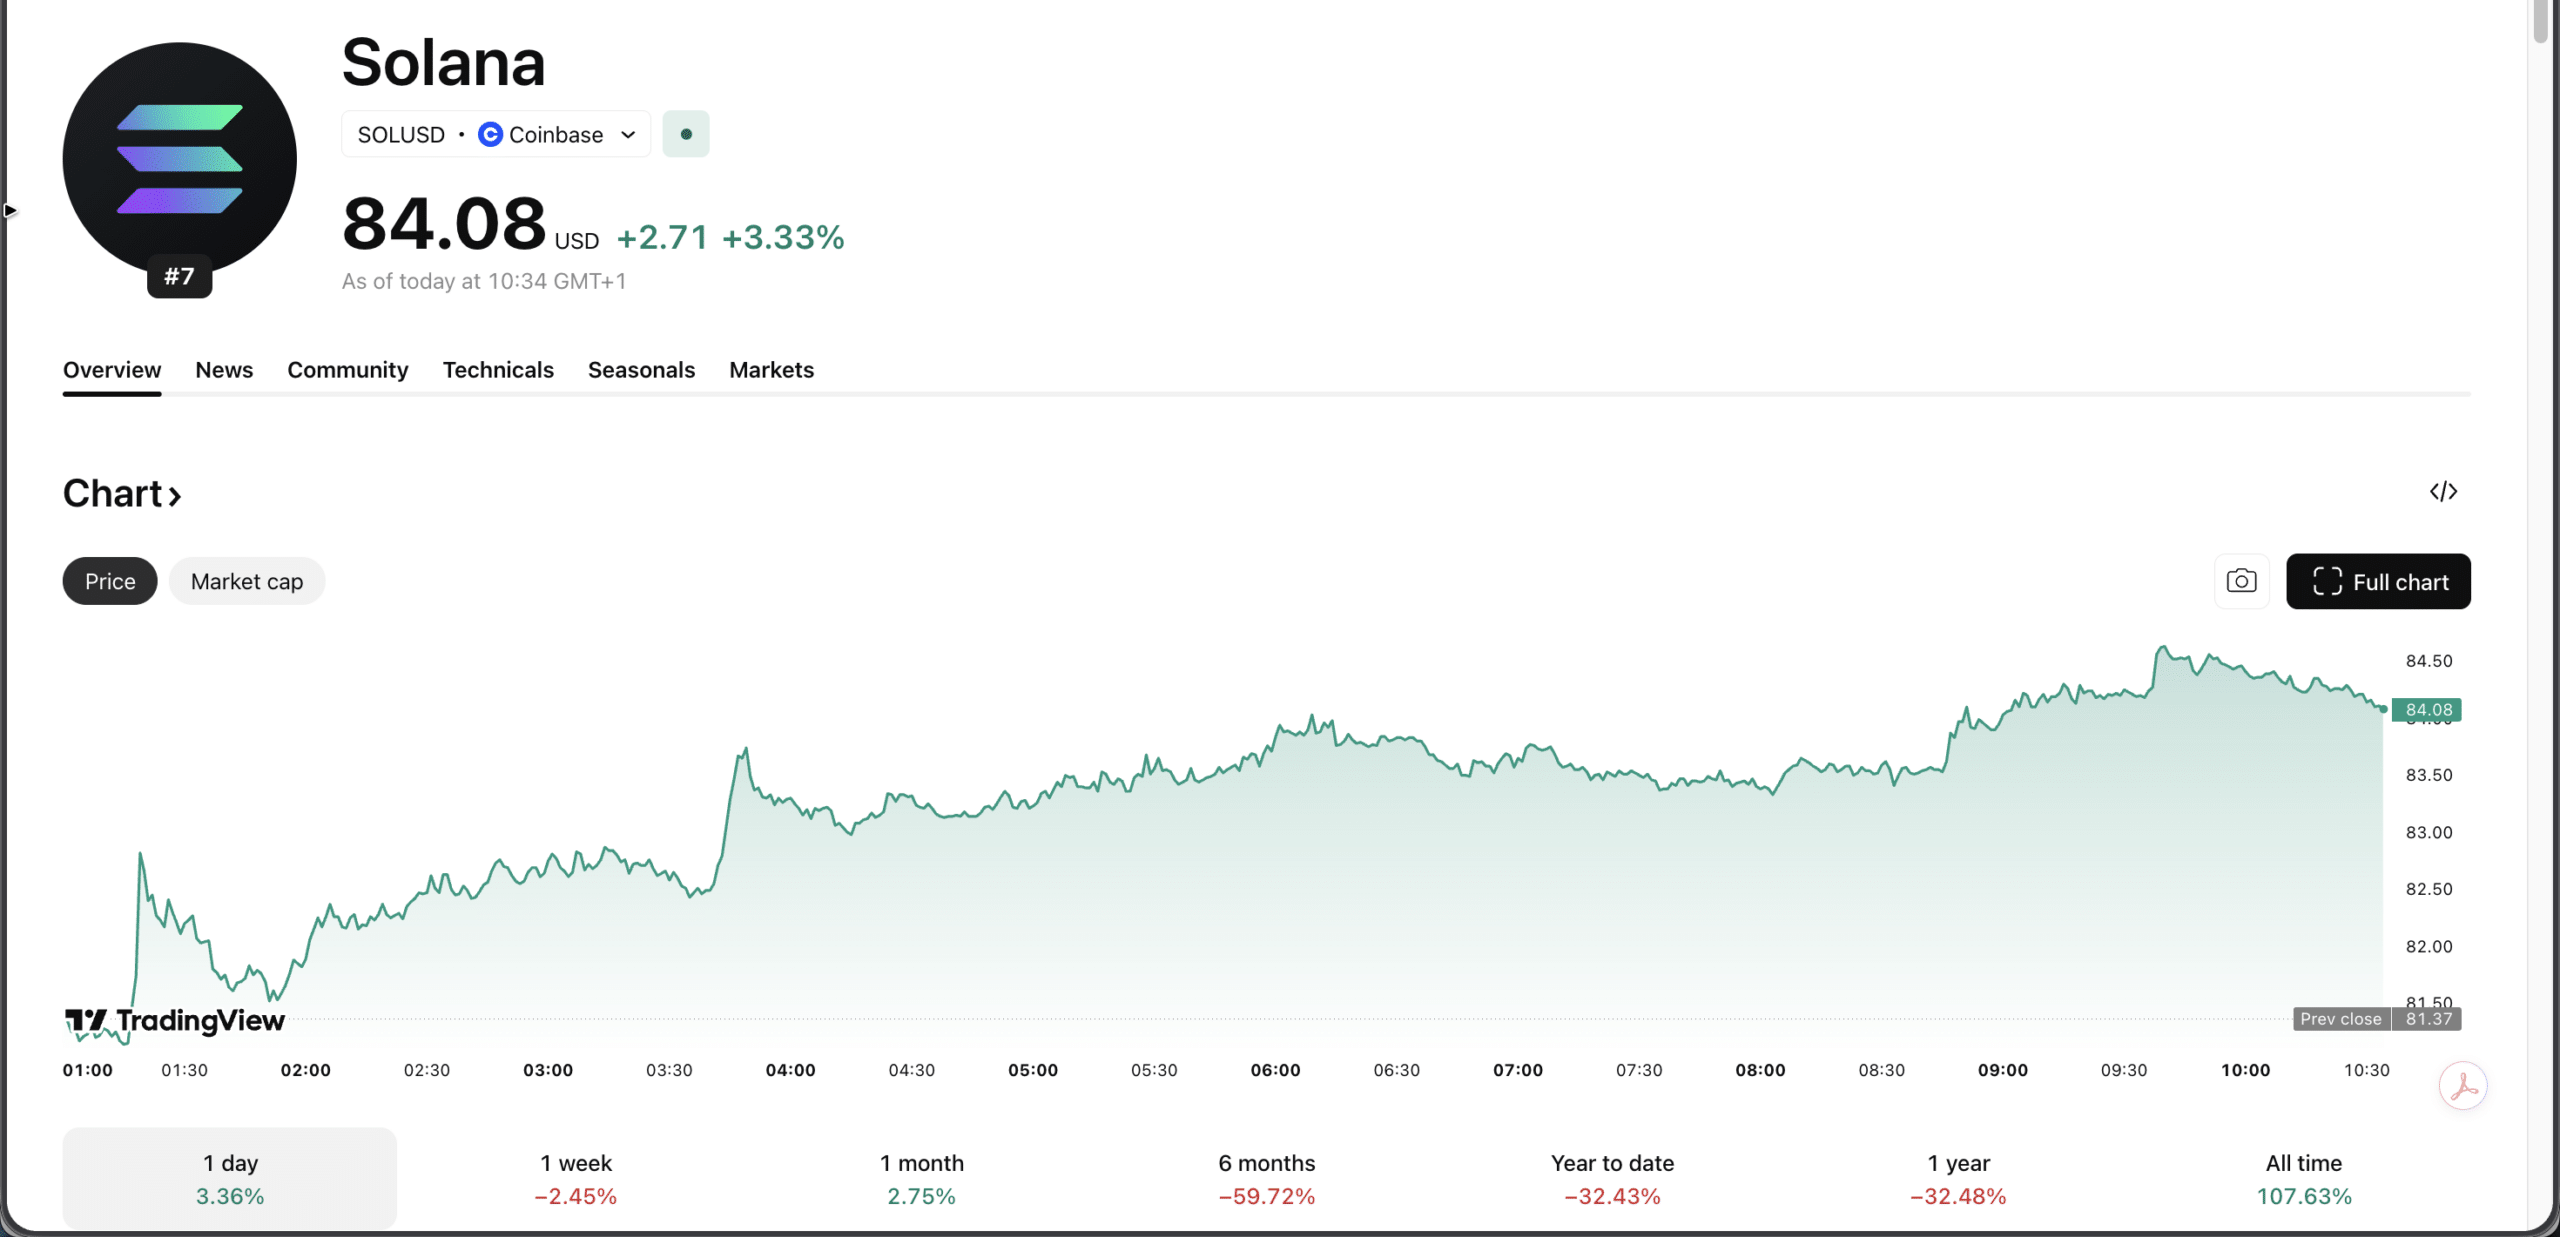Click the 03:30 time axis label
The image size is (2560, 1237).
[x=669, y=1070]
